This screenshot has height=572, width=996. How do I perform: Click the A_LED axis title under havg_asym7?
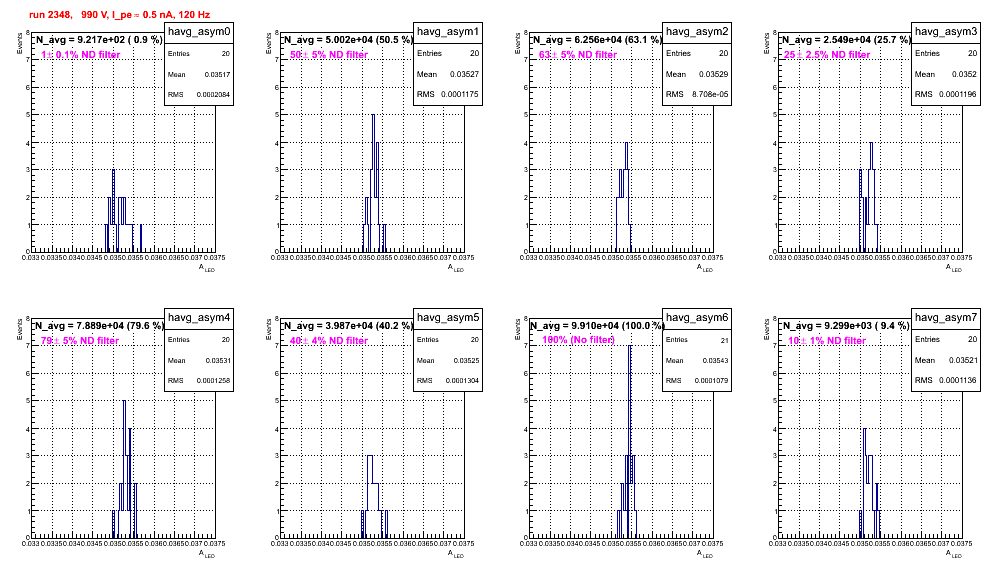pyautogui.click(x=955, y=554)
